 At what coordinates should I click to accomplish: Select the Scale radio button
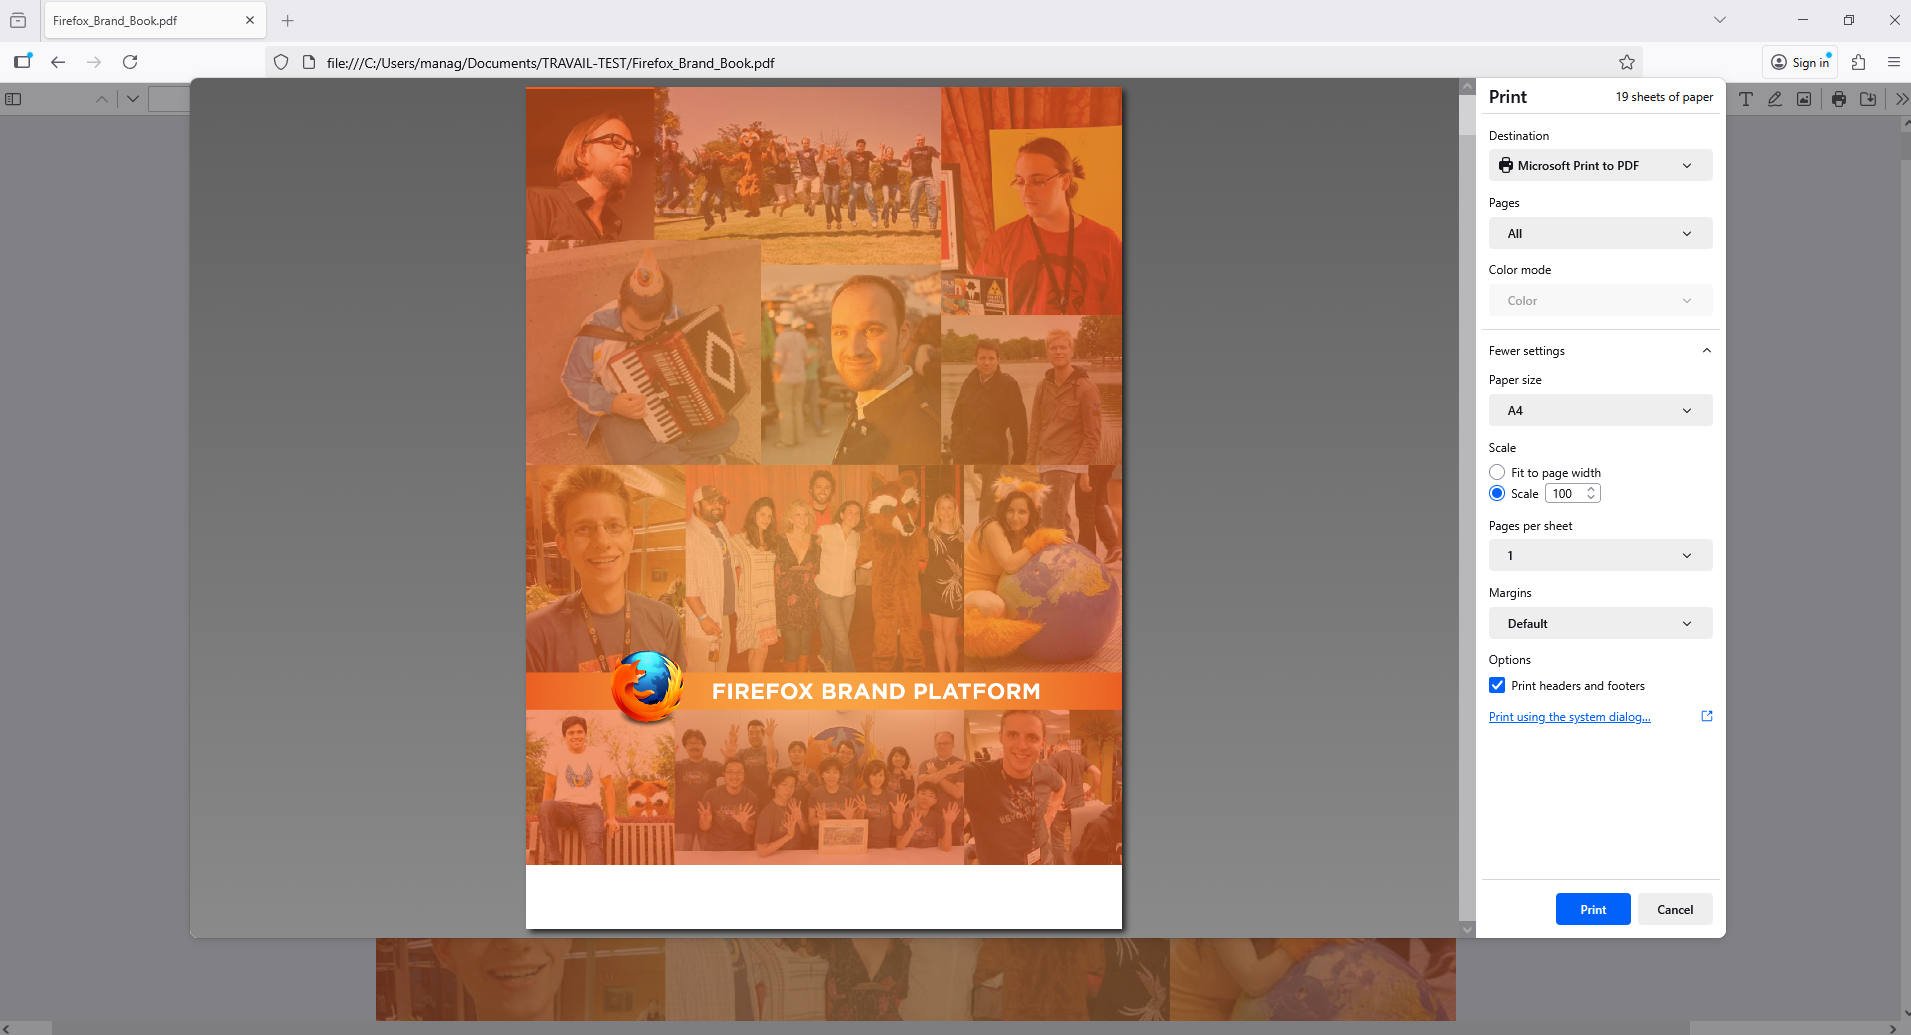click(1497, 493)
